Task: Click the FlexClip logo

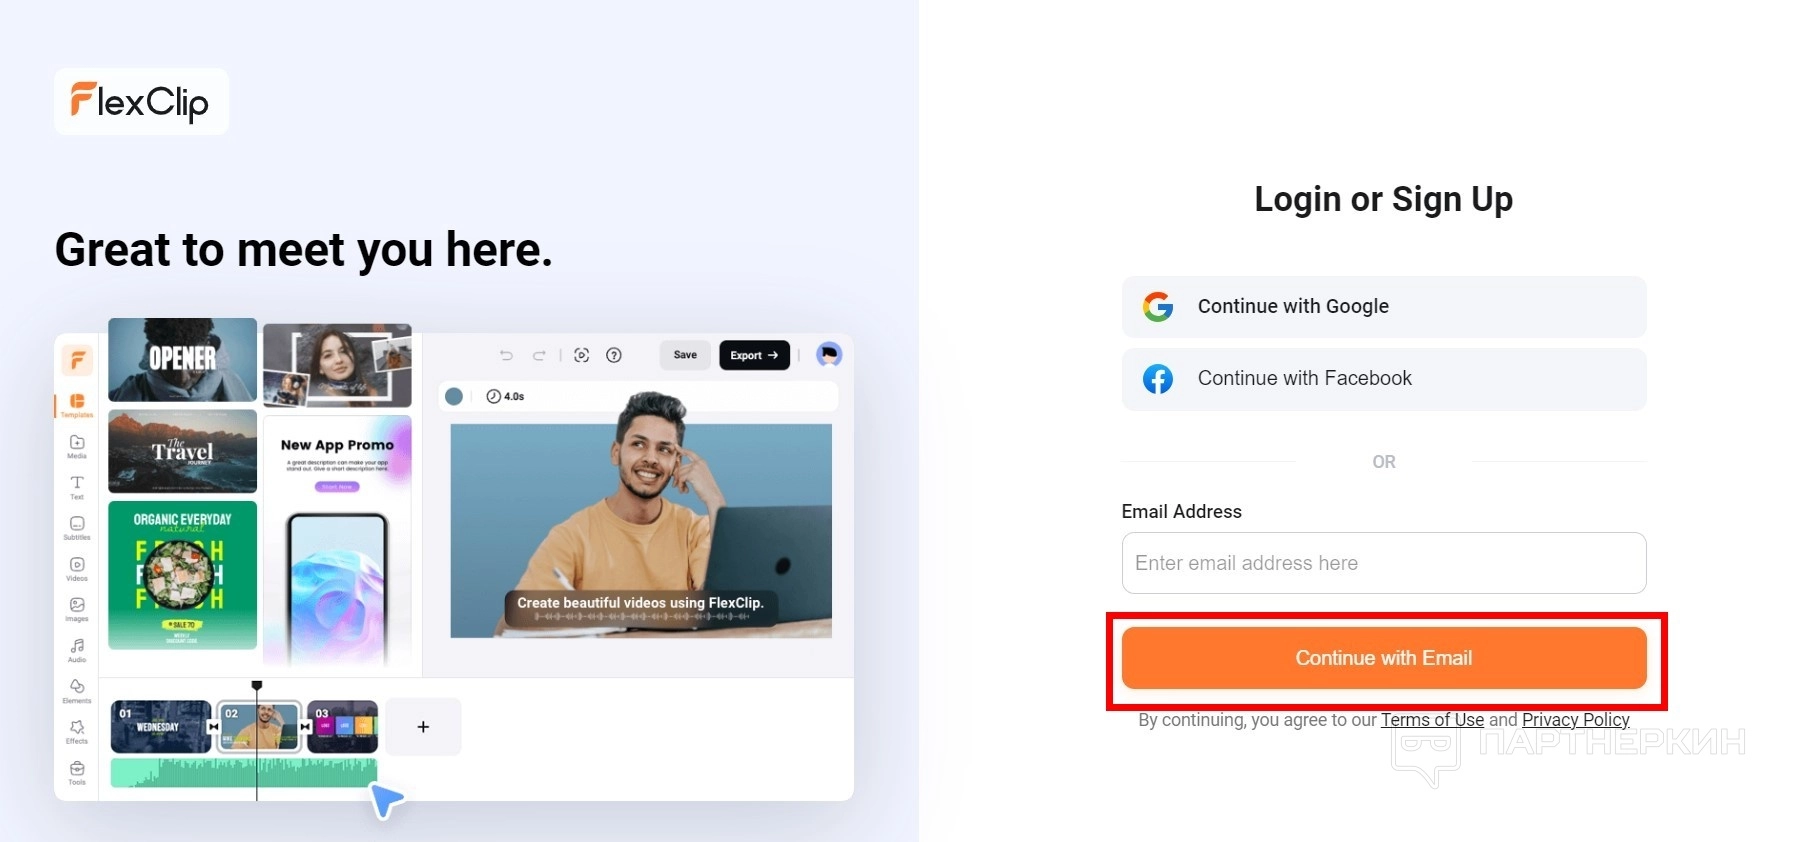Action: pyautogui.click(x=141, y=102)
